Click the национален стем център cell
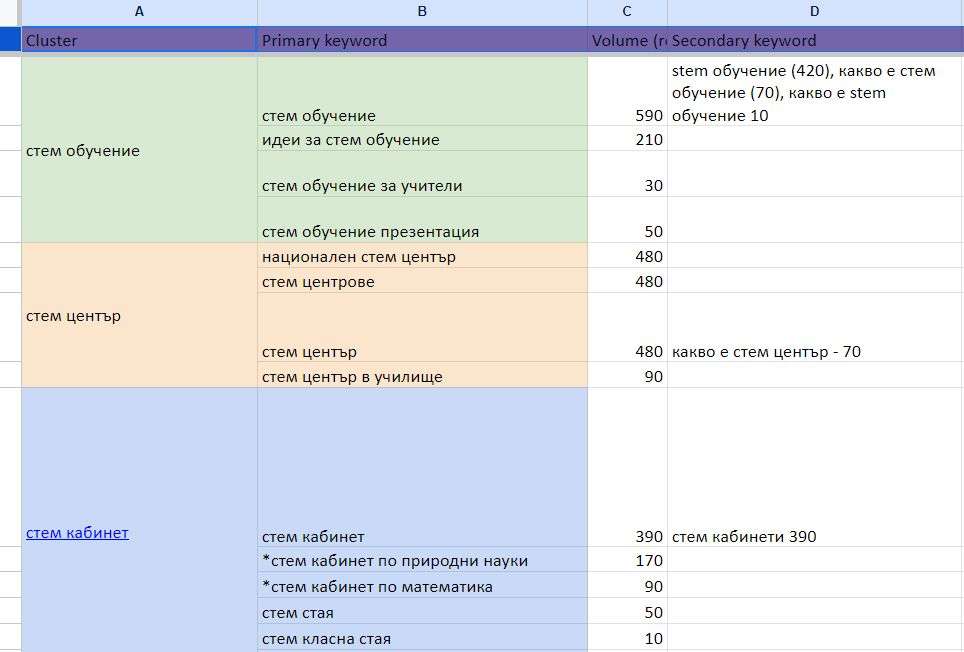964x652 pixels. pos(422,257)
